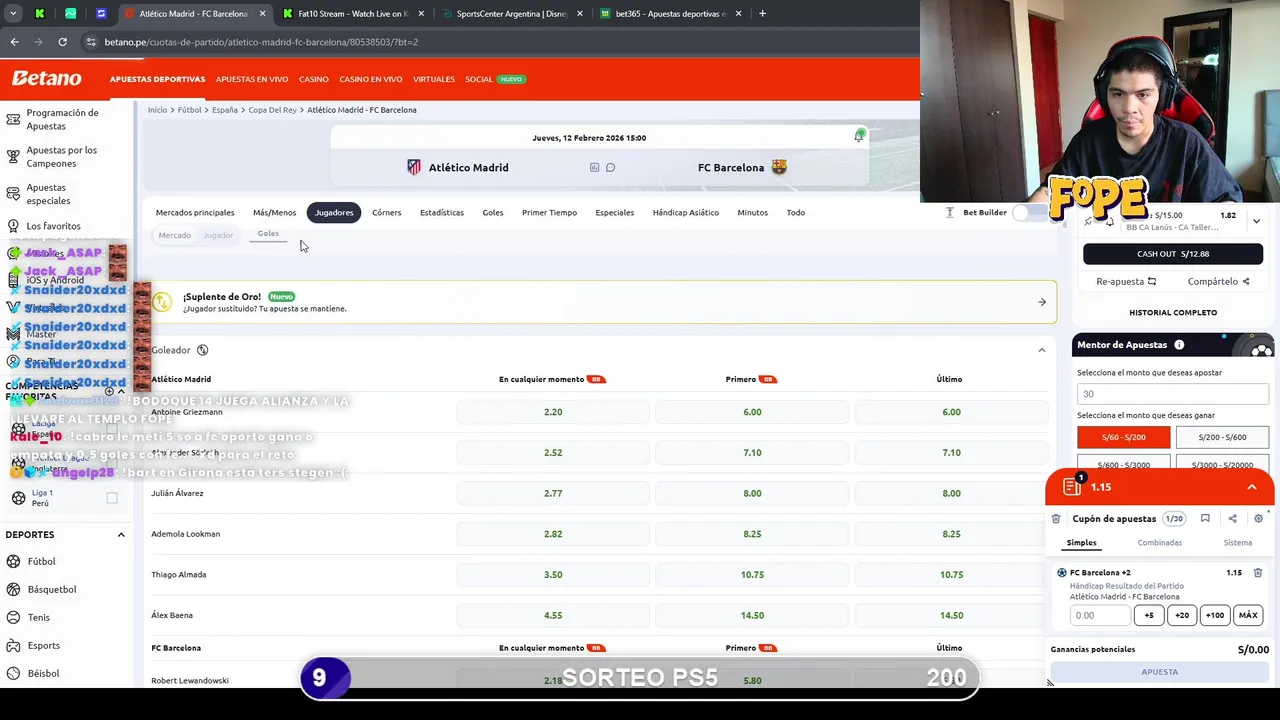Screen dimensions: 1280x720
Task: Open match chat bubble icon
Action: pyautogui.click(x=610, y=167)
